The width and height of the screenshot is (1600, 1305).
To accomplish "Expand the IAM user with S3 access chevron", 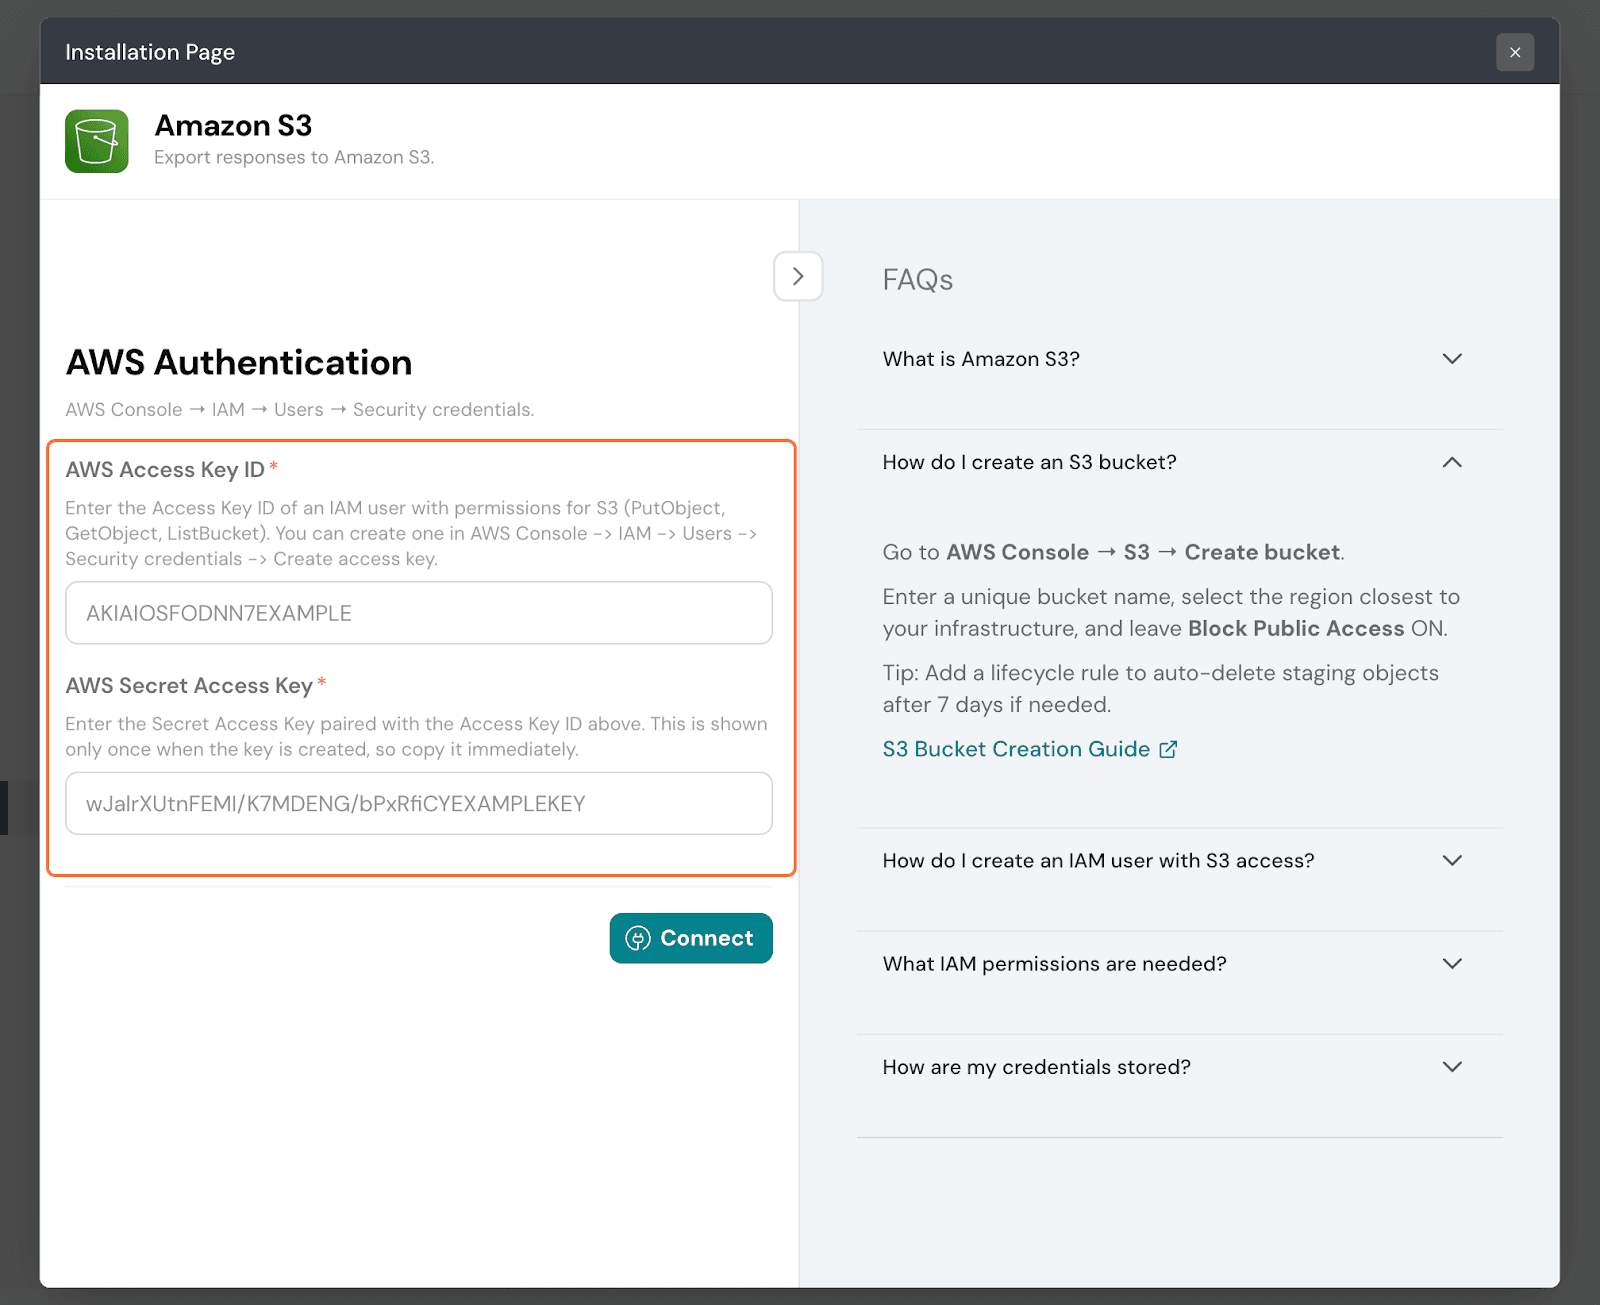I will [x=1452, y=860].
